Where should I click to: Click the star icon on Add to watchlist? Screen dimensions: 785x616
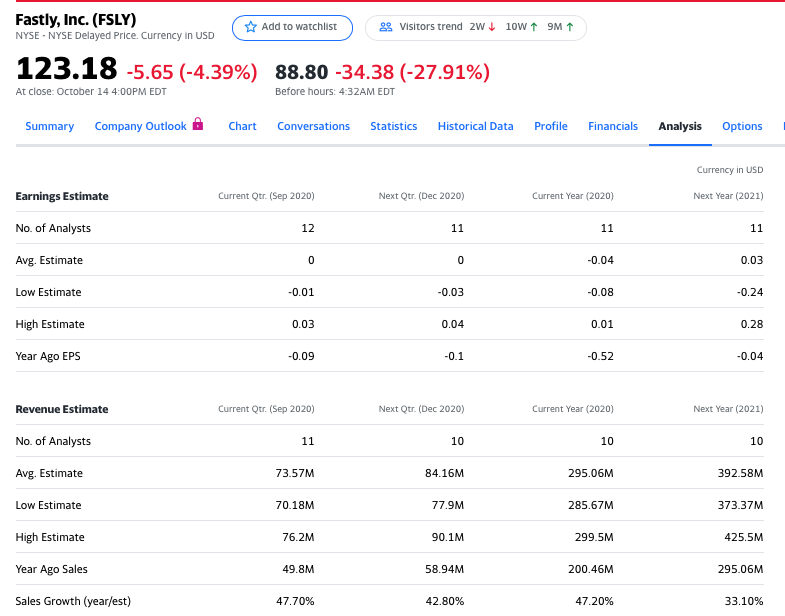coord(250,27)
